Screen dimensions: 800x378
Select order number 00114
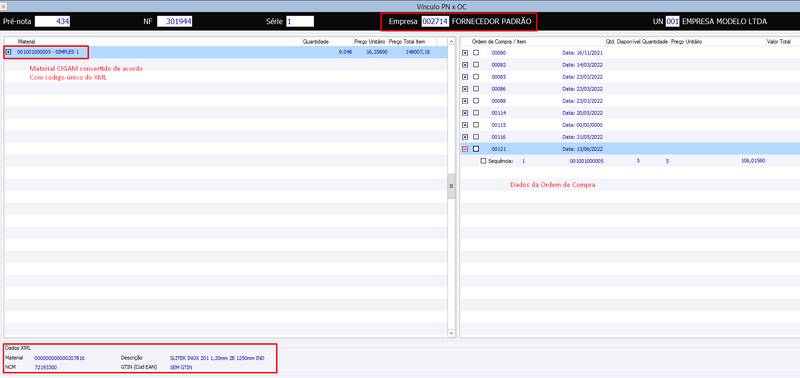click(498, 113)
